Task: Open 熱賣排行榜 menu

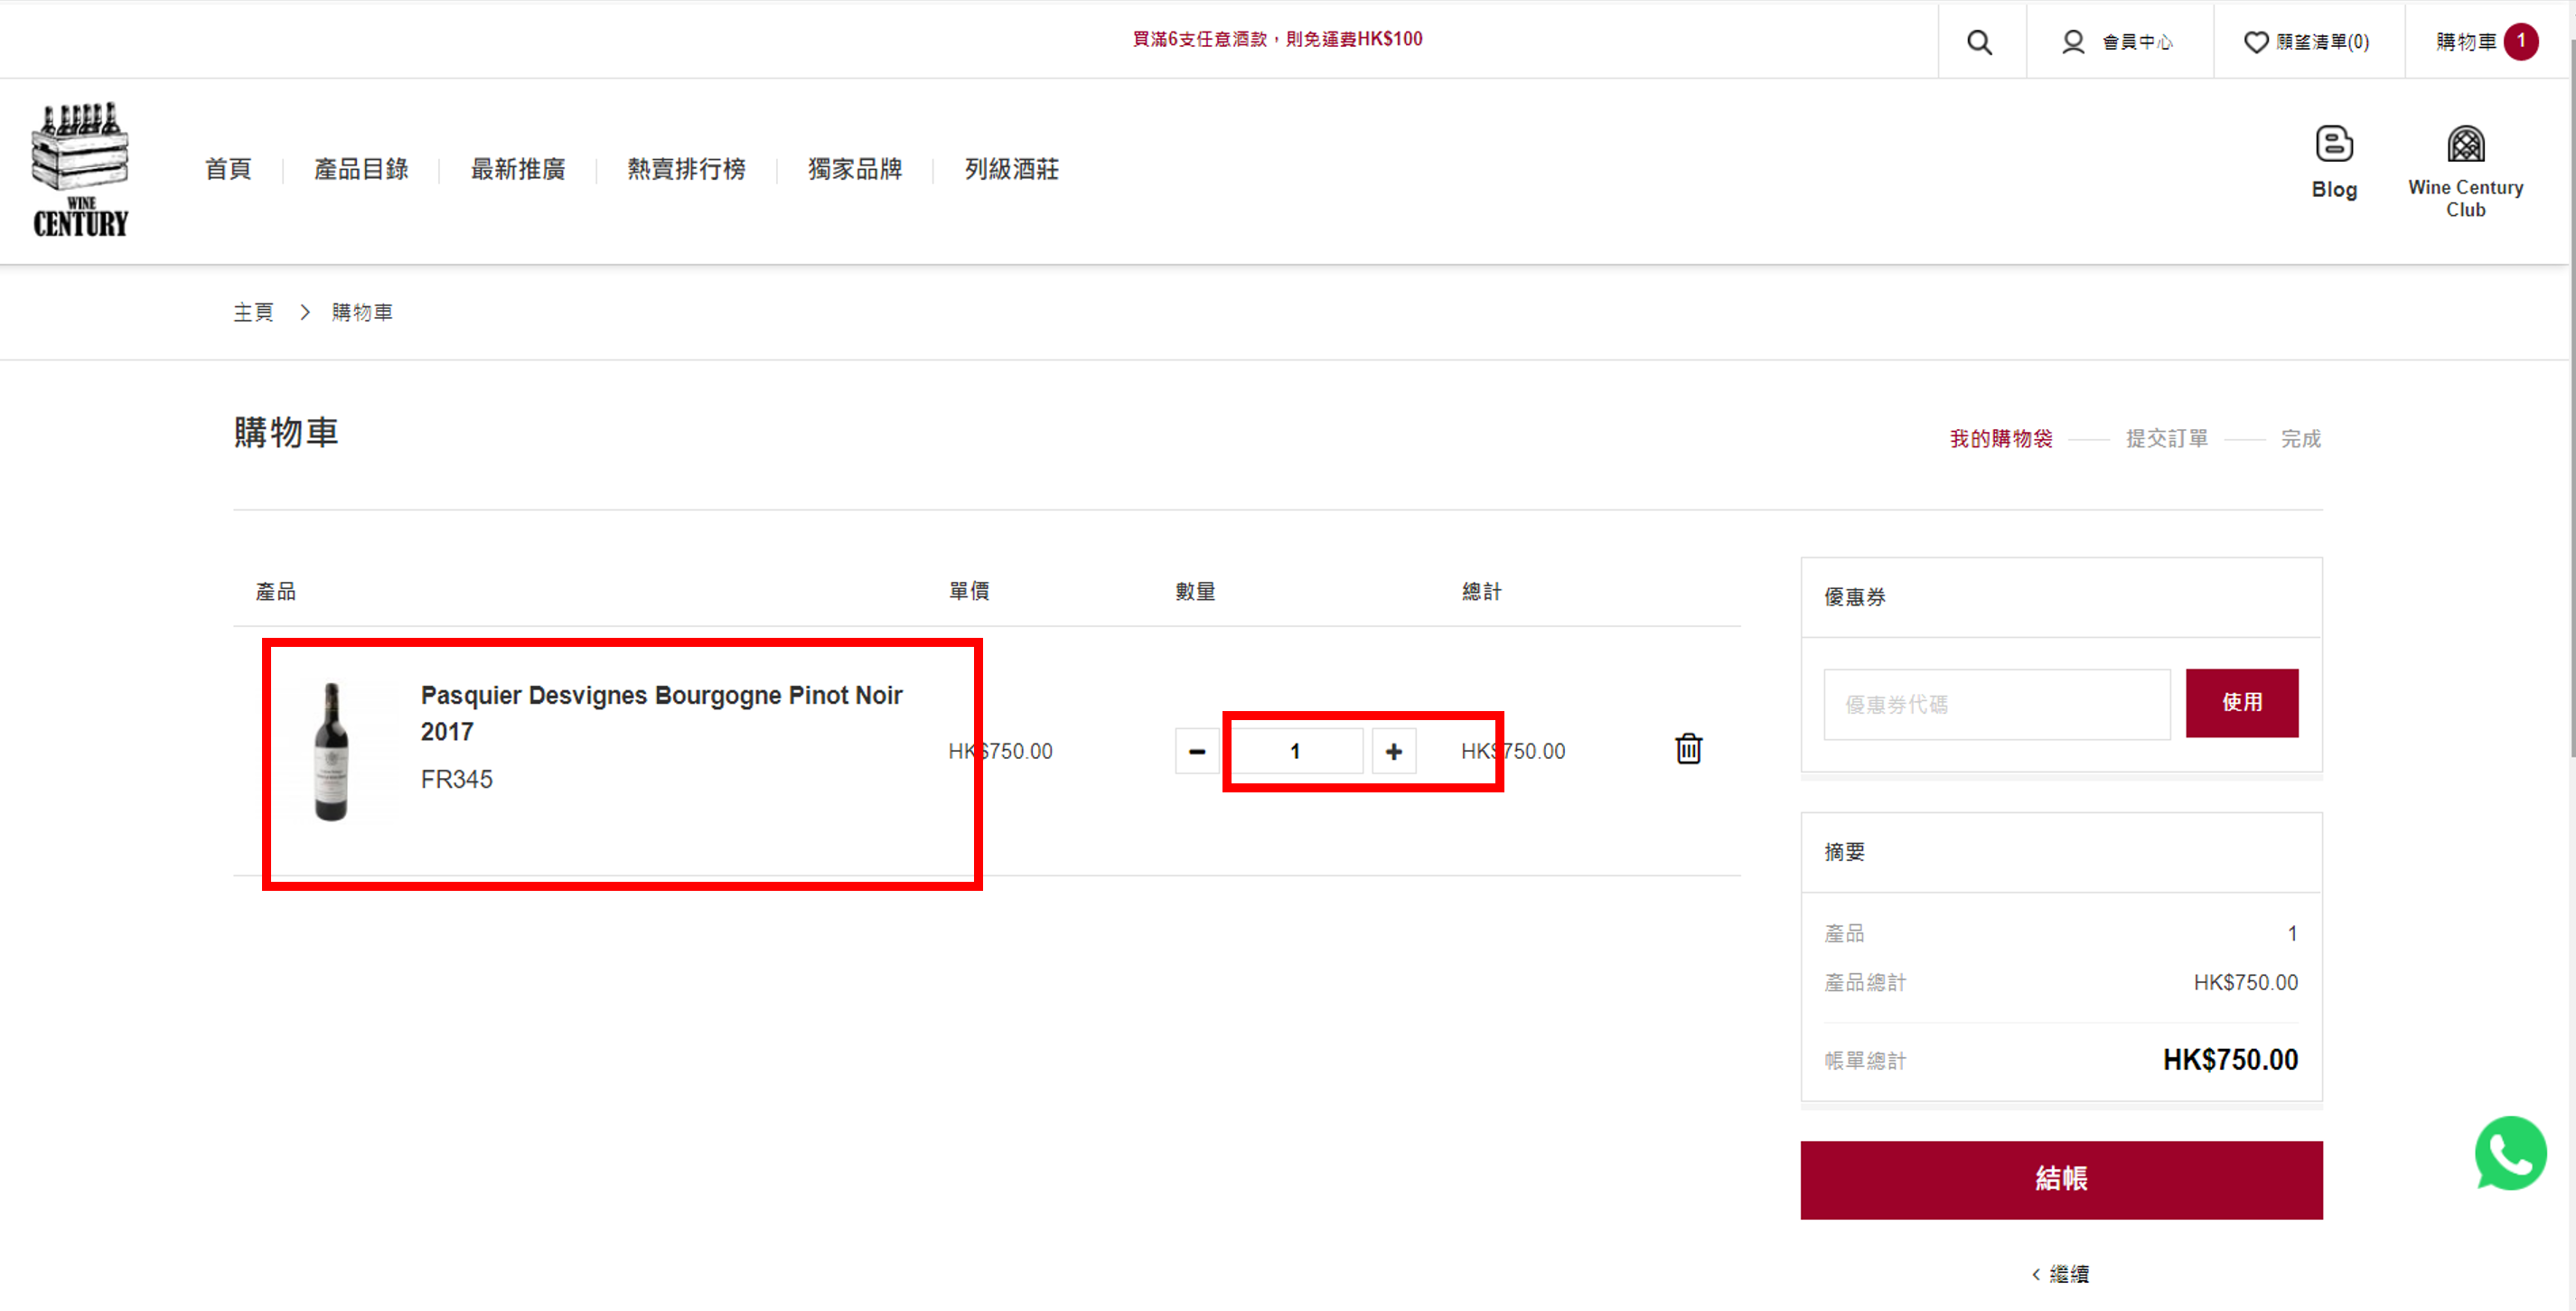Action: coord(686,169)
